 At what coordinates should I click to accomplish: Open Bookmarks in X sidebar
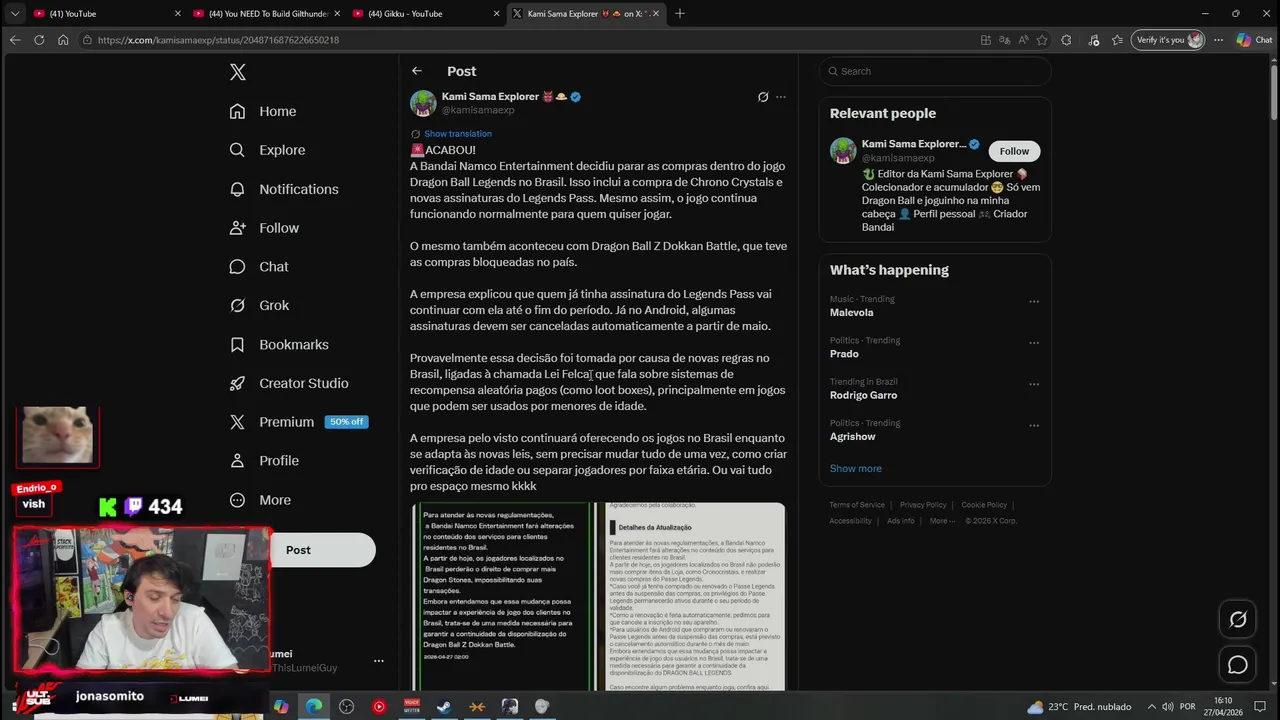pyautogui.click(x=279, y=344)
